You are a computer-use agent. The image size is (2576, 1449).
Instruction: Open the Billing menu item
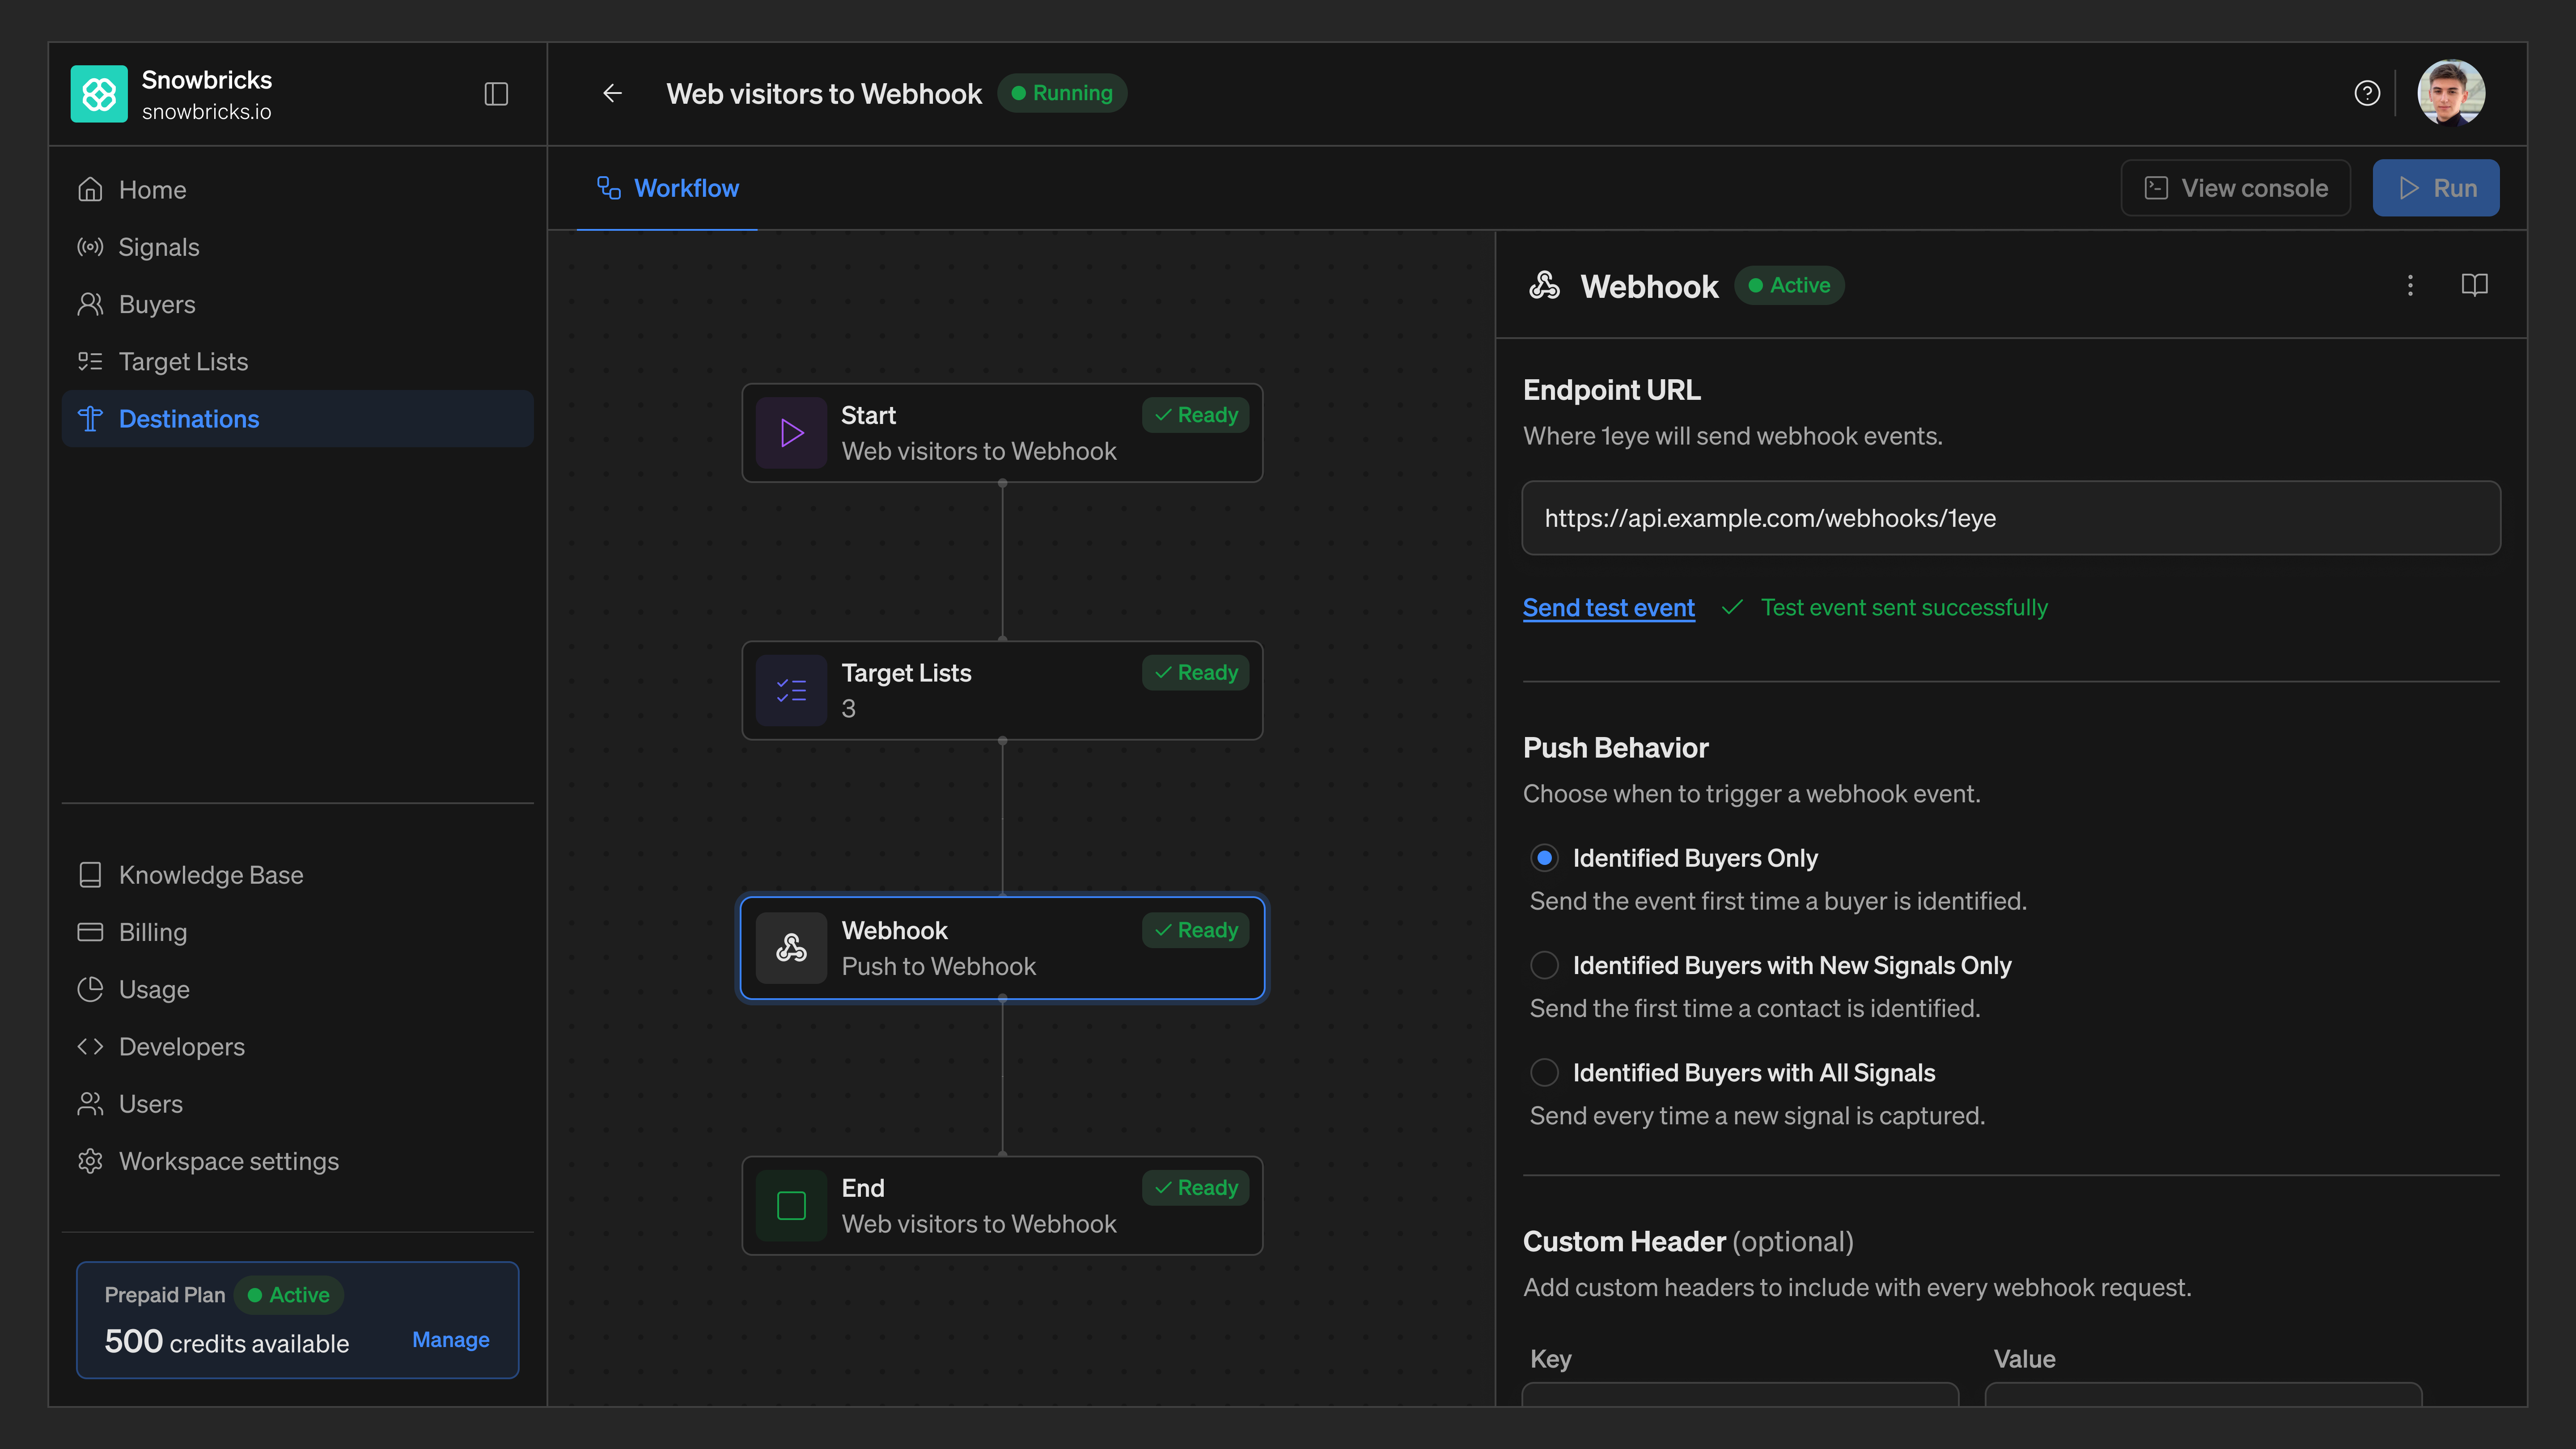(x=297, y=932)
